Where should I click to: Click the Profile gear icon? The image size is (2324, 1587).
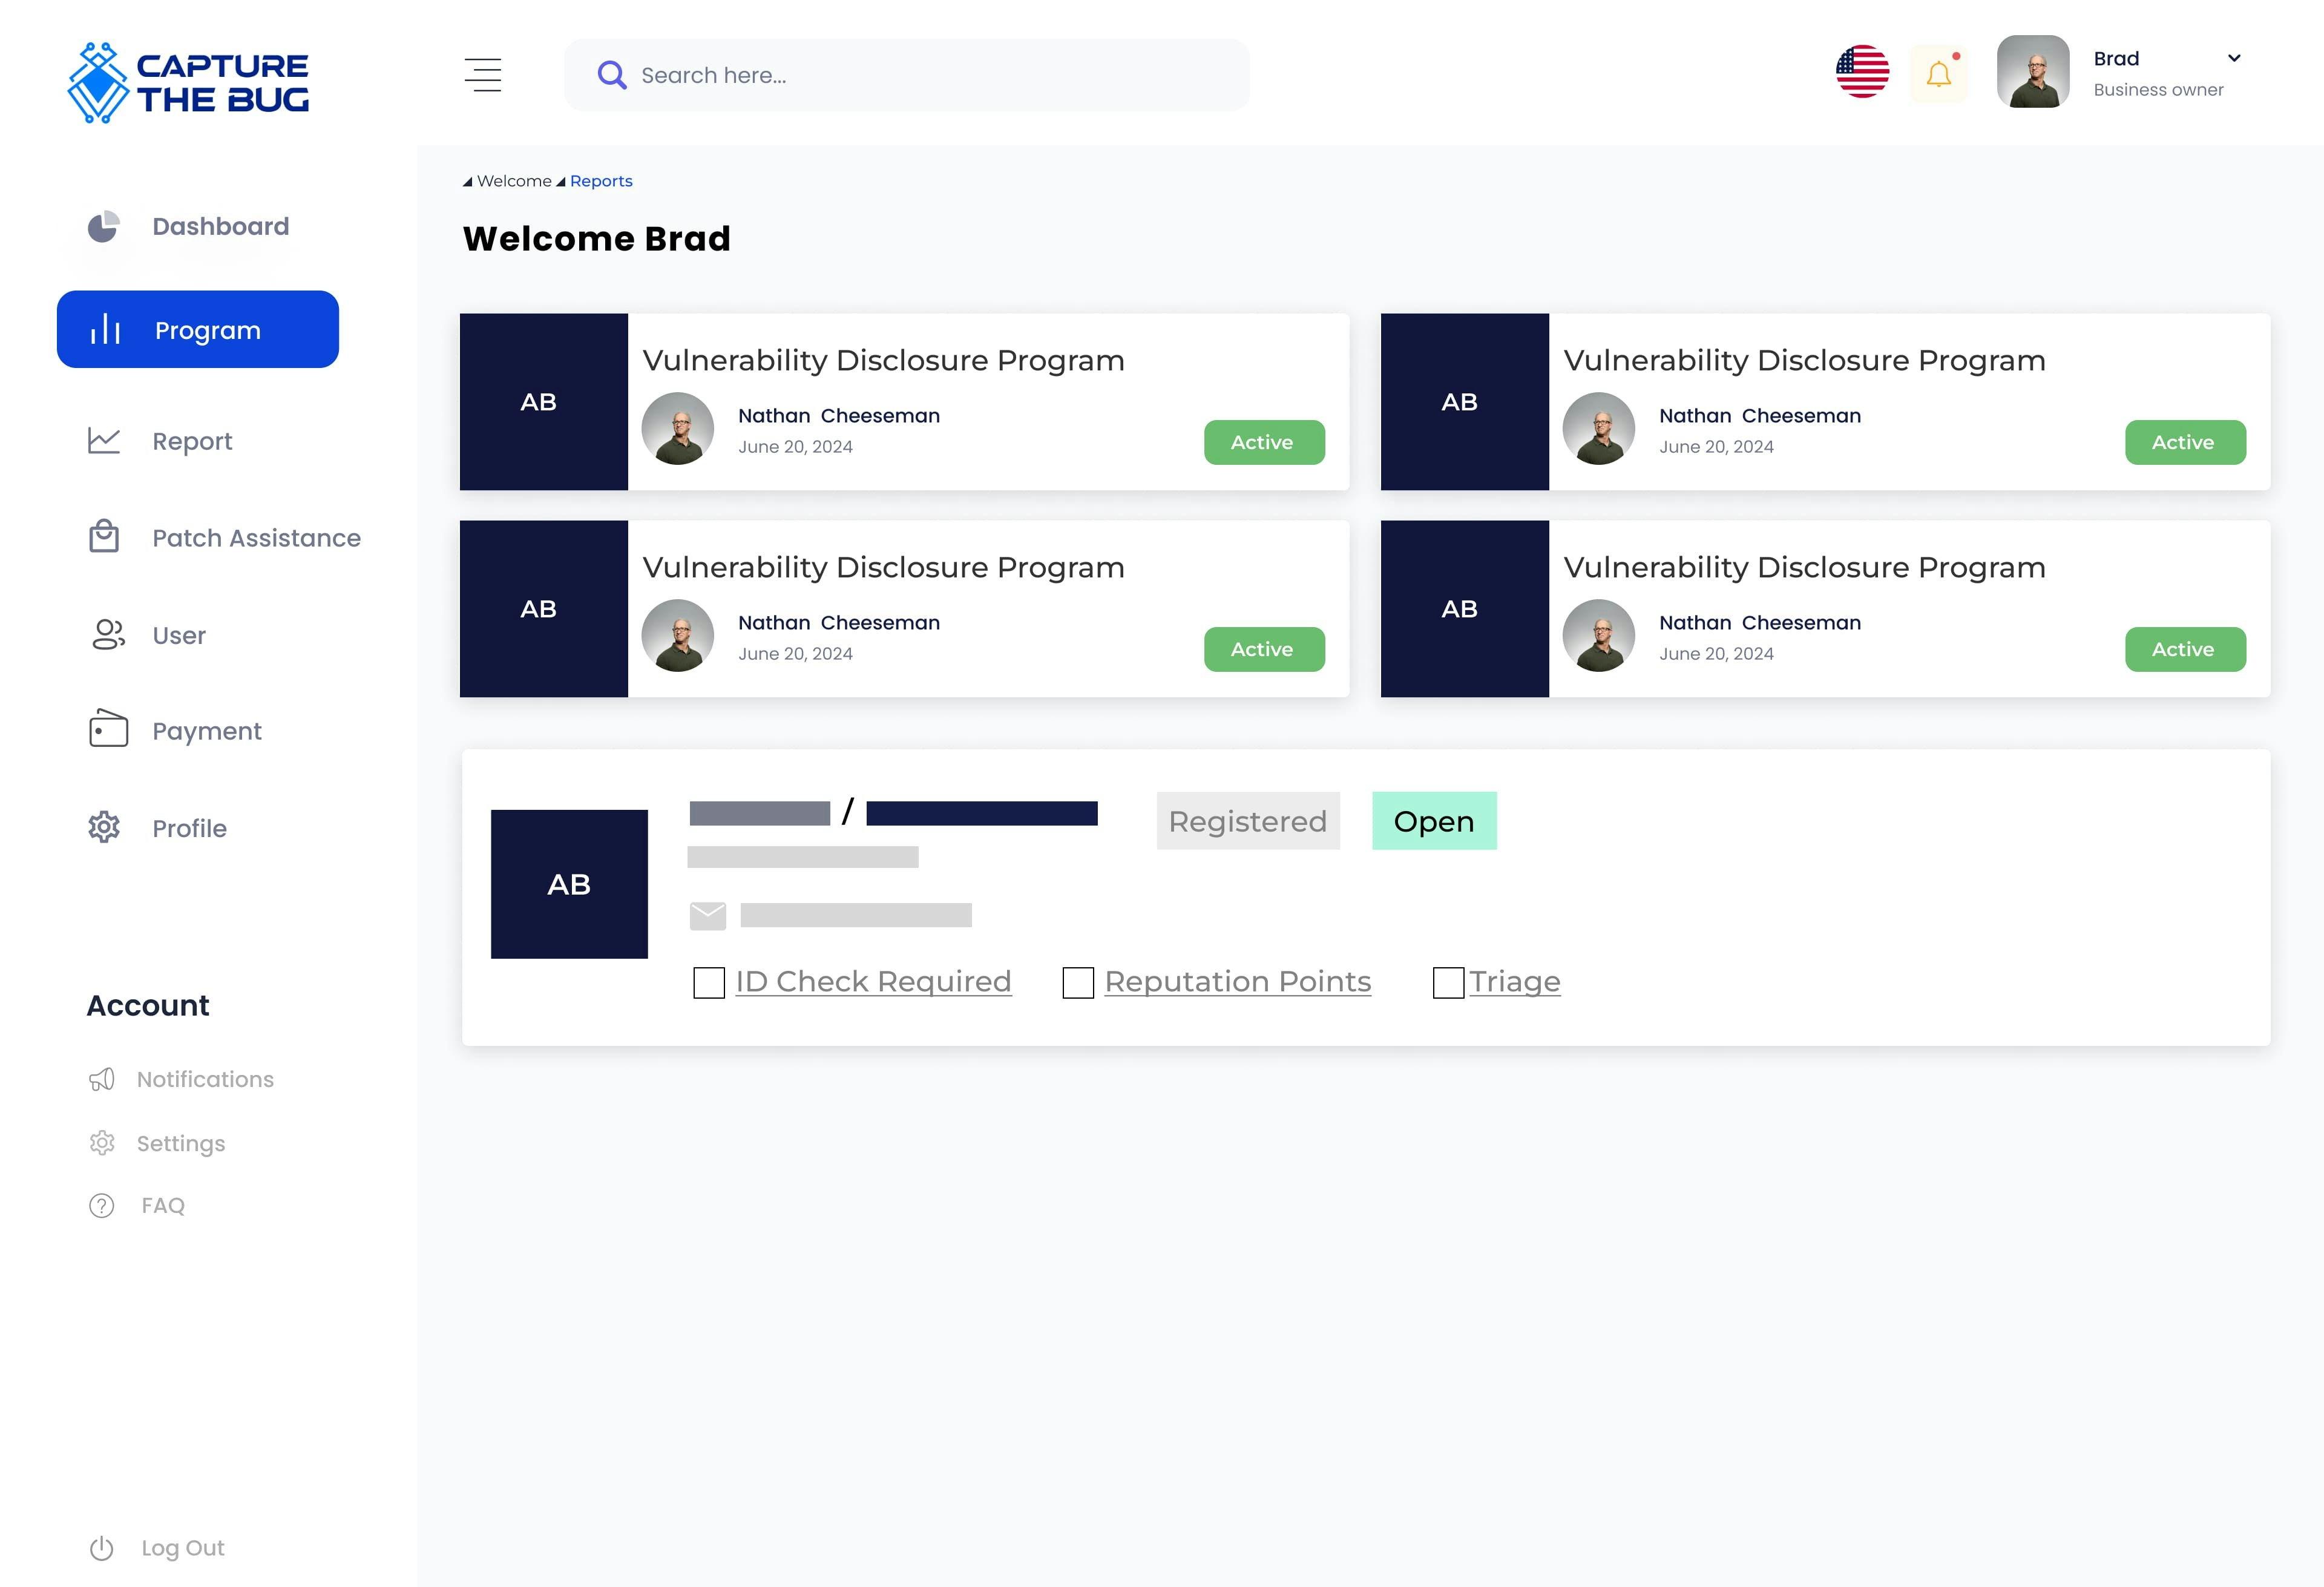coord(104,827)
